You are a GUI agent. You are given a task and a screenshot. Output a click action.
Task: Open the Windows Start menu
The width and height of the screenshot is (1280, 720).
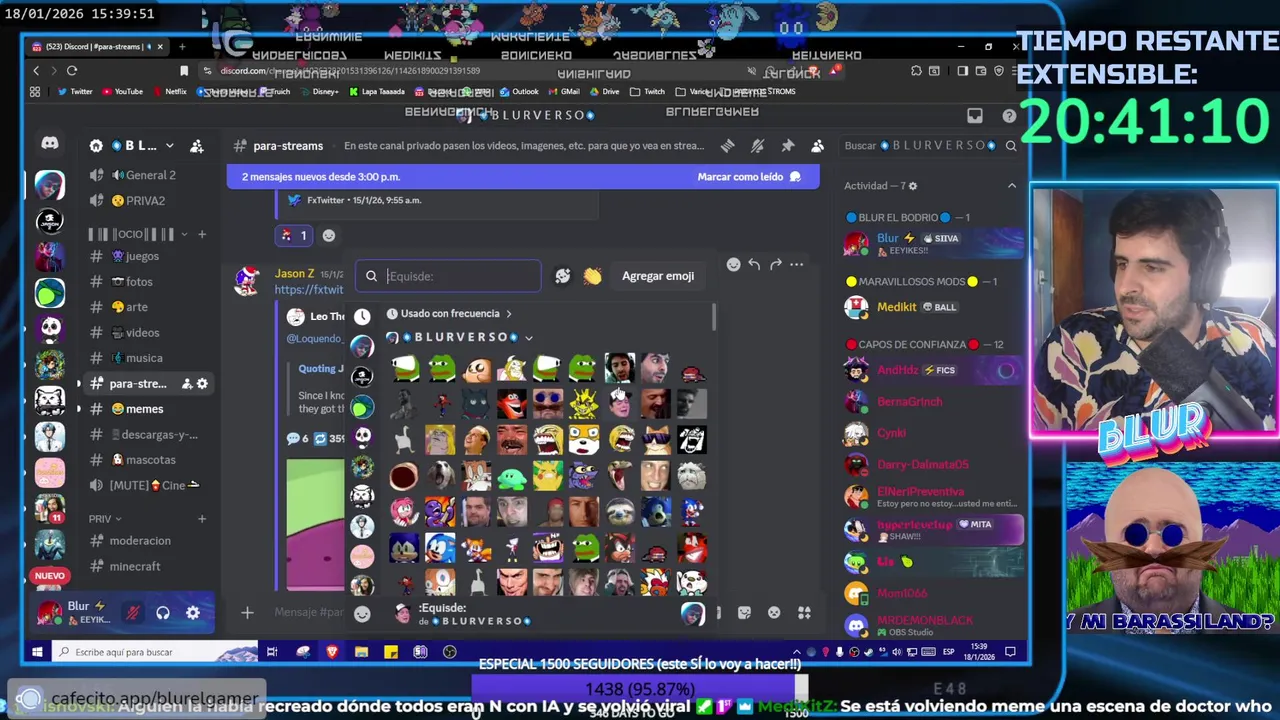(37, 652)
